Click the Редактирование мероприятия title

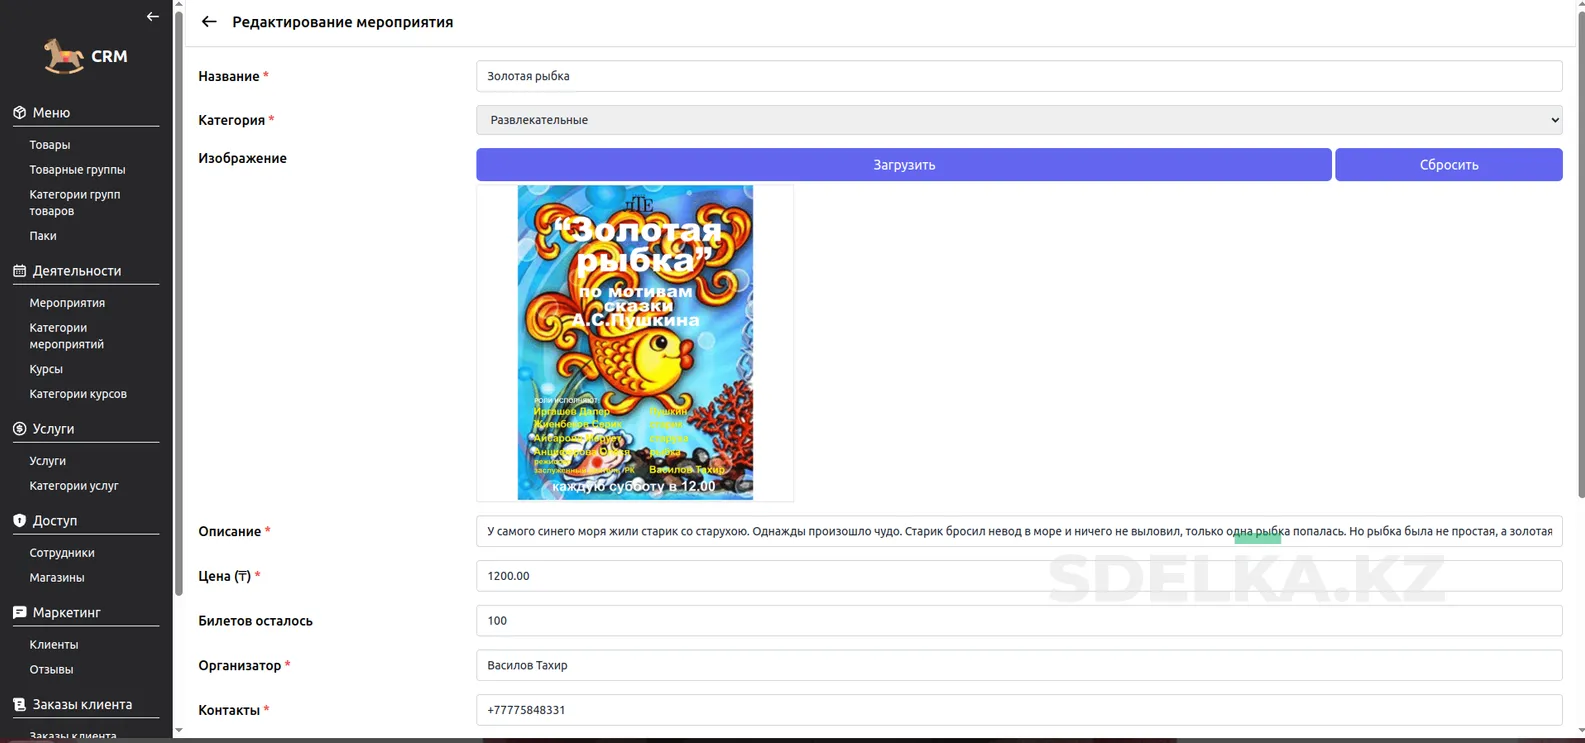coord(343,22)
